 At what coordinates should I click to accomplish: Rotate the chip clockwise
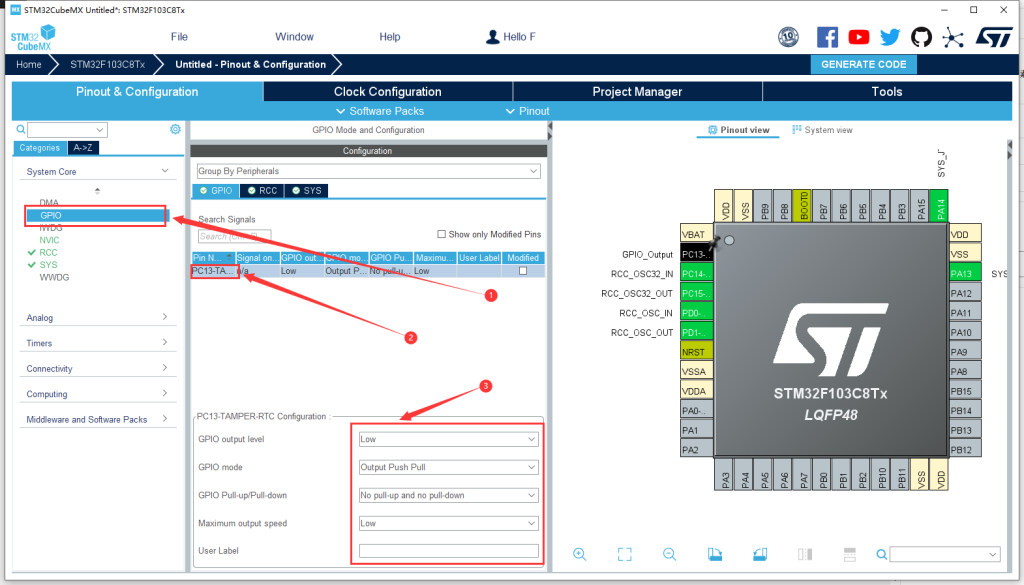tap(714, 554)
